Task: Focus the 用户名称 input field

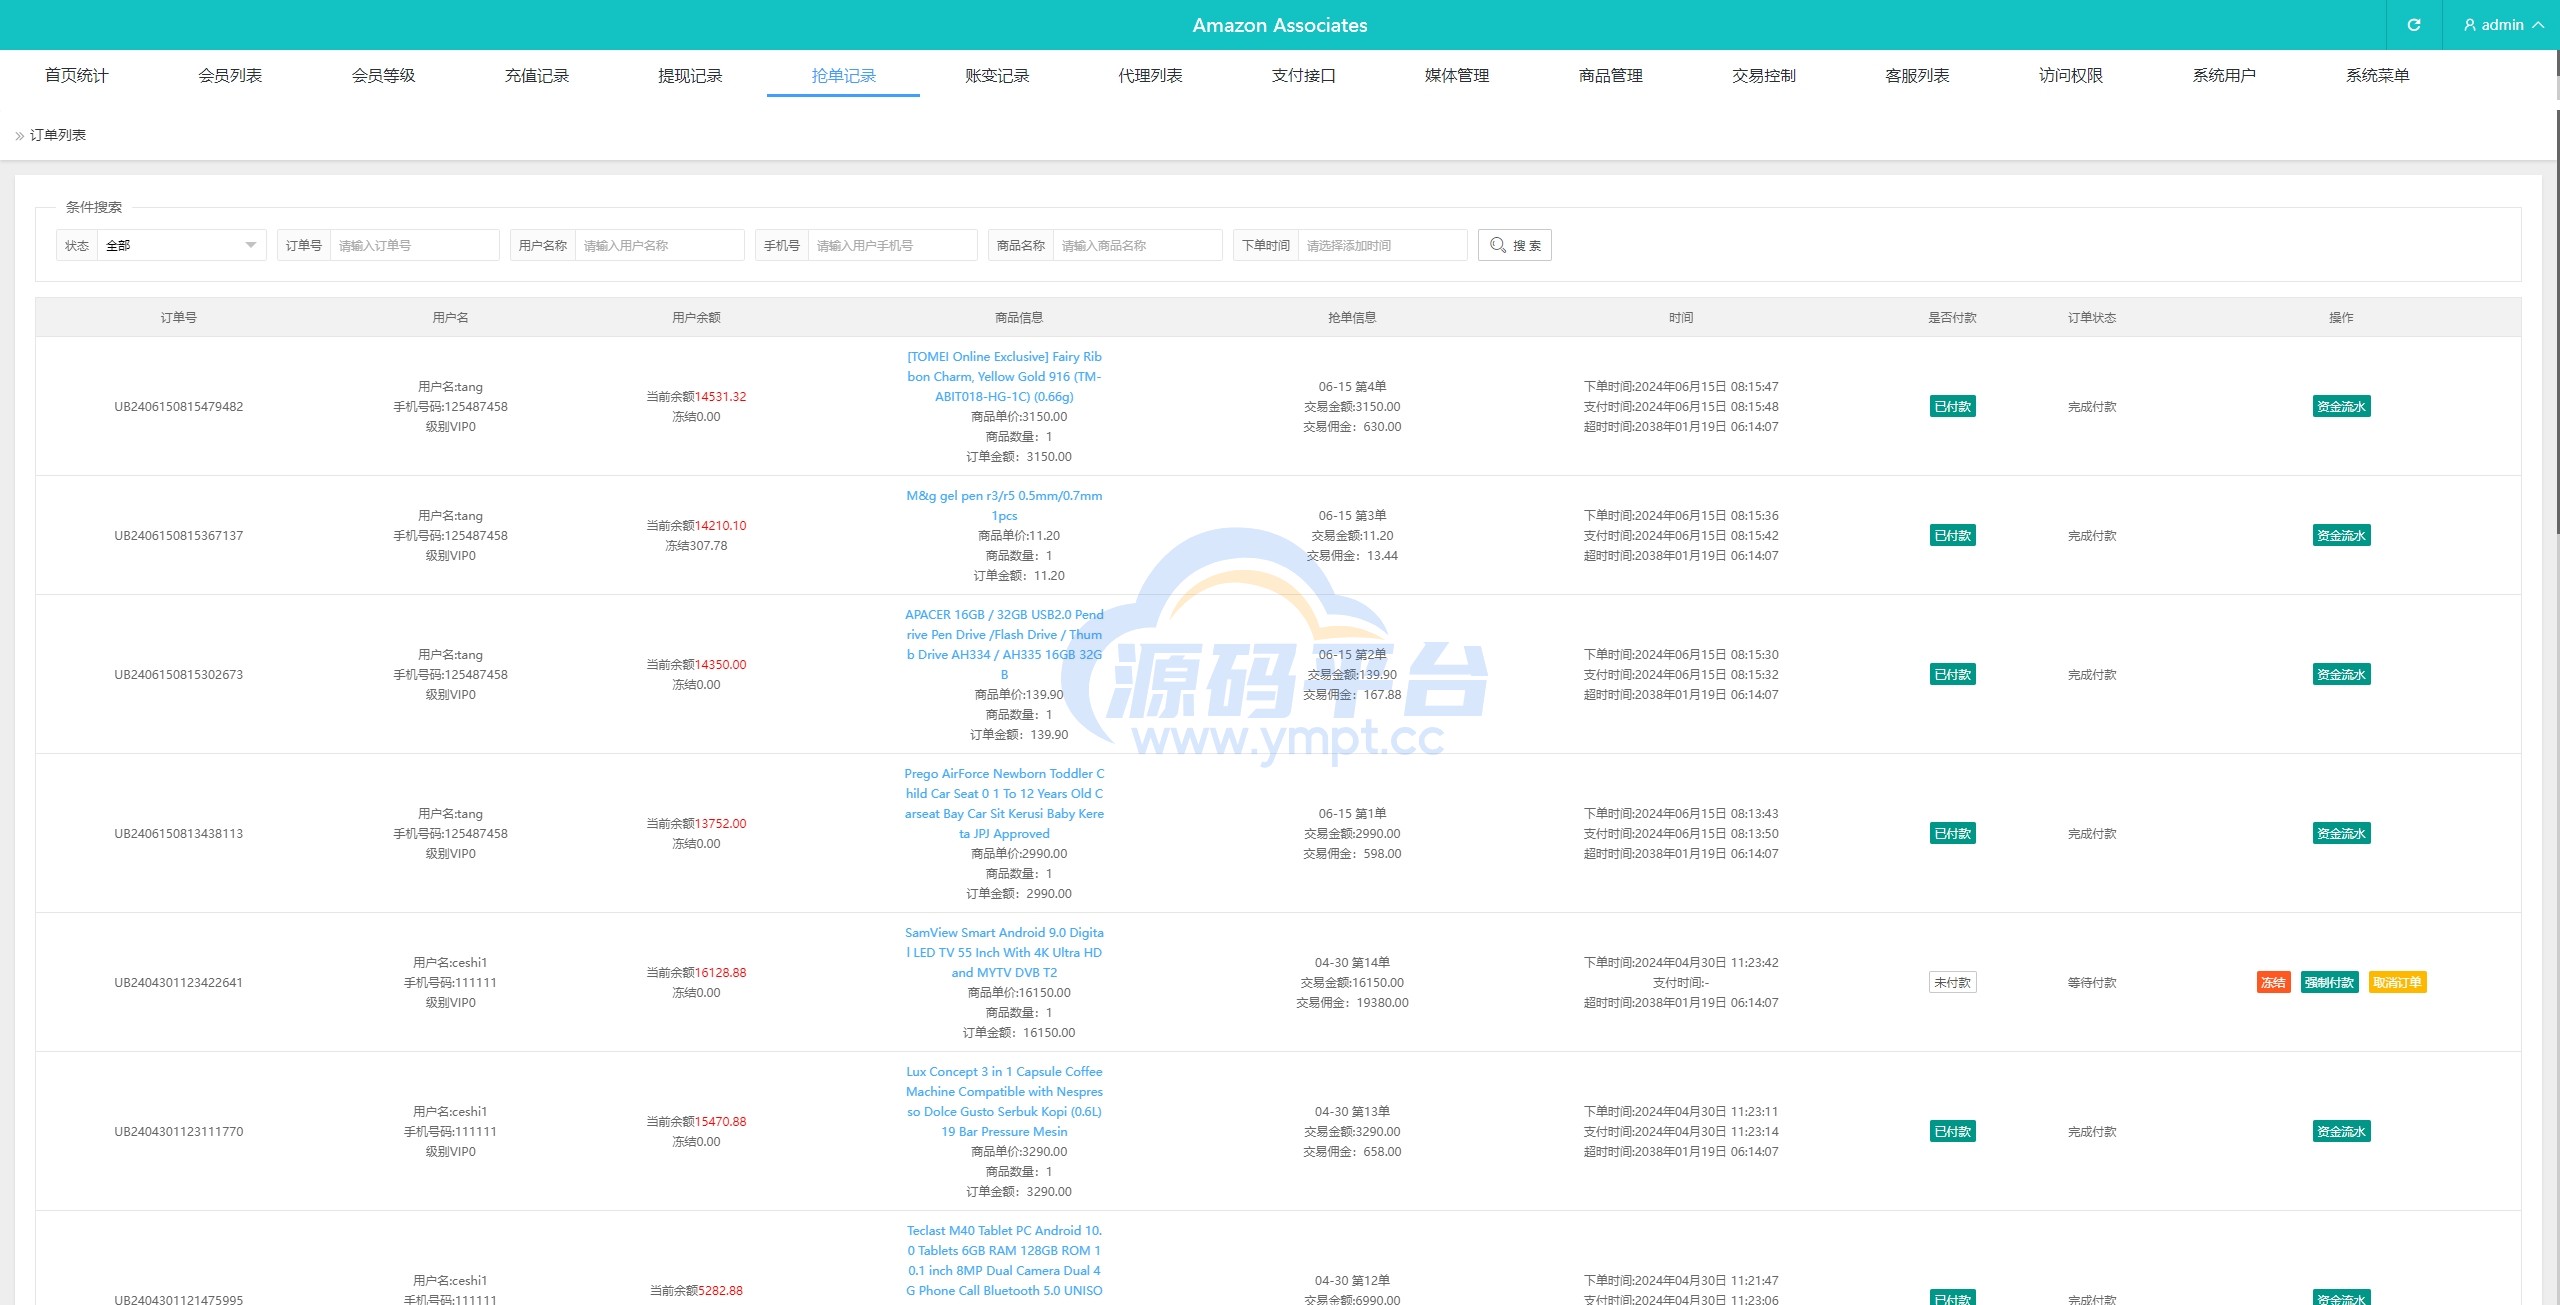Action: (x=659, y=245)
